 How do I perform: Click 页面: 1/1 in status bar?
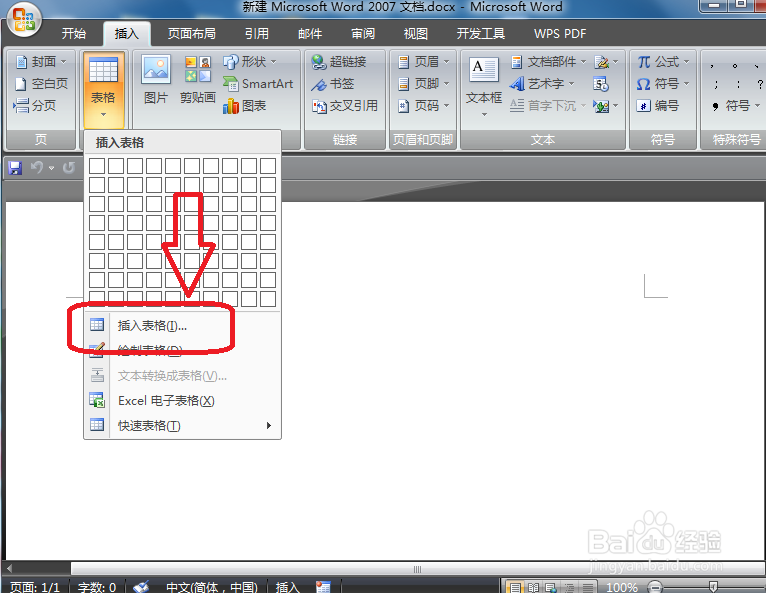[x=35, y=587]
